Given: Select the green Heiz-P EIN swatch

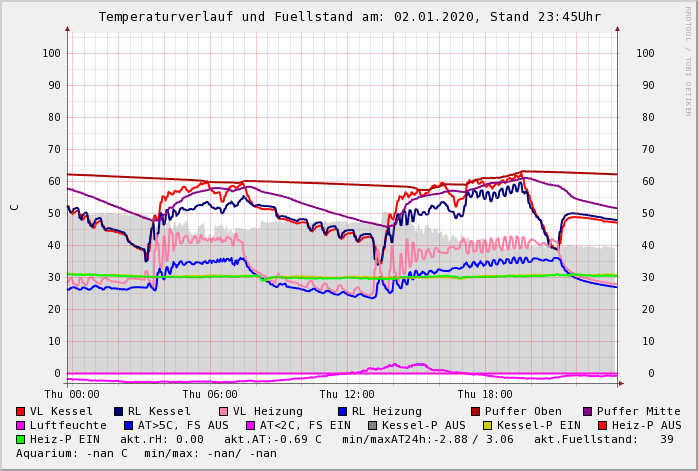Looking at the screenshot, I should click(21, 439).
